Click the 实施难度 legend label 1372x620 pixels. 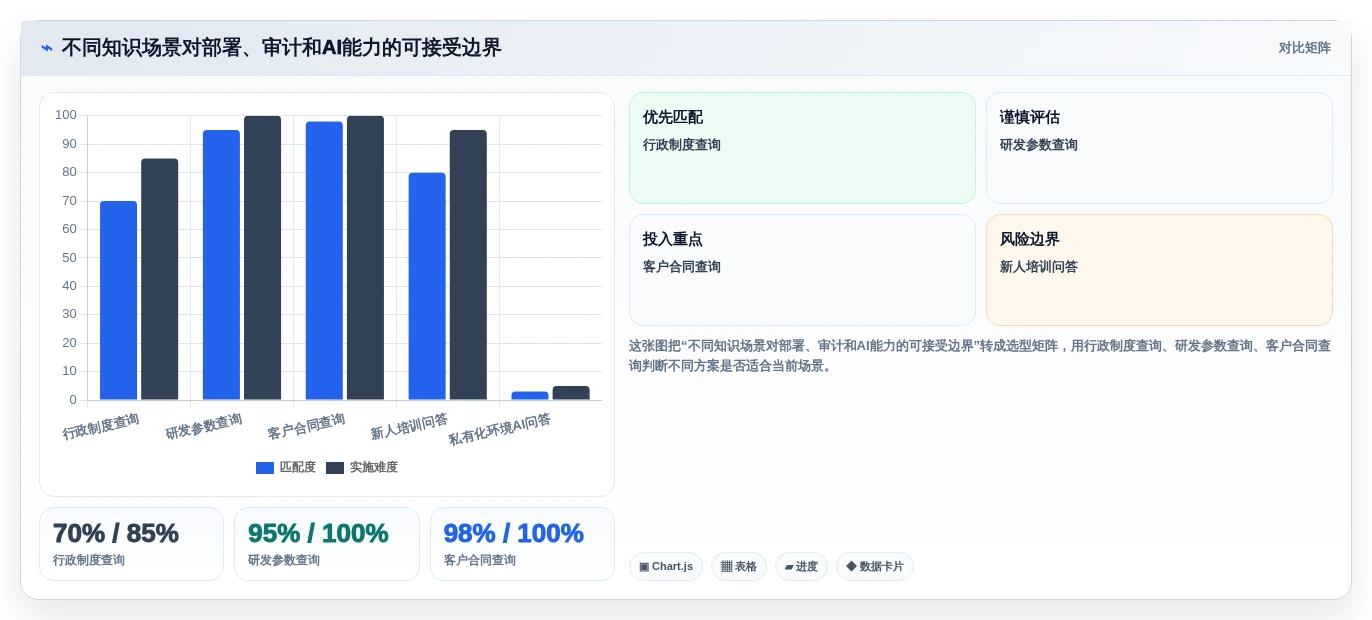click(x=373, y=468)
